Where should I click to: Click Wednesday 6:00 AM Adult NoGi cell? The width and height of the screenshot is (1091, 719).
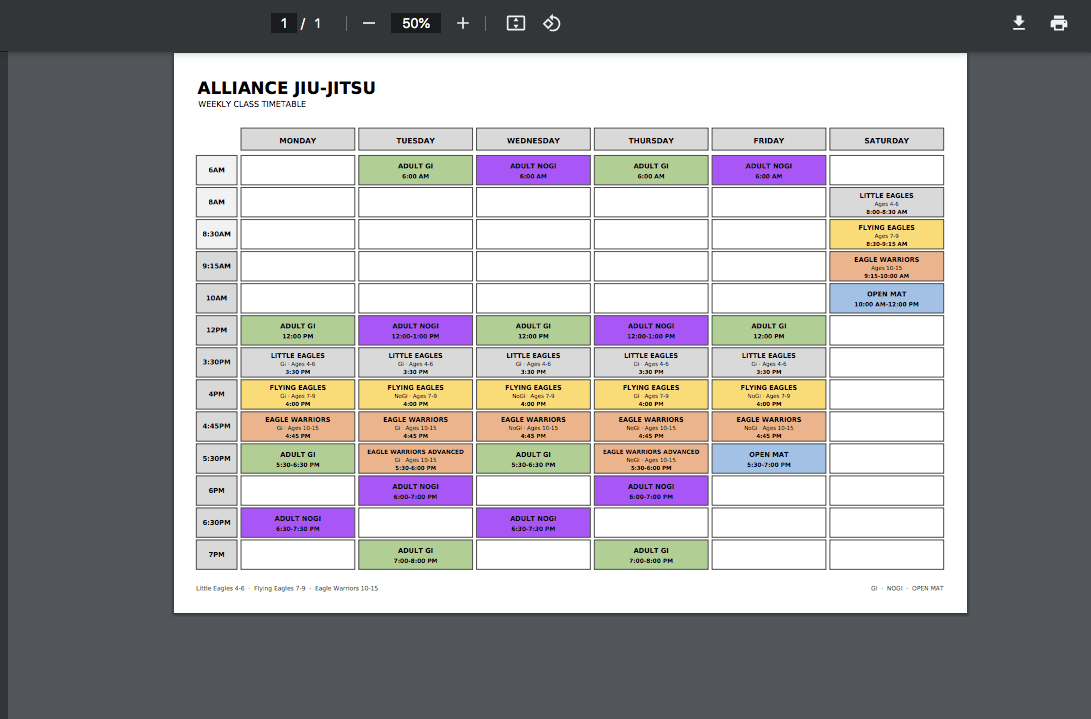coord(533,170)
